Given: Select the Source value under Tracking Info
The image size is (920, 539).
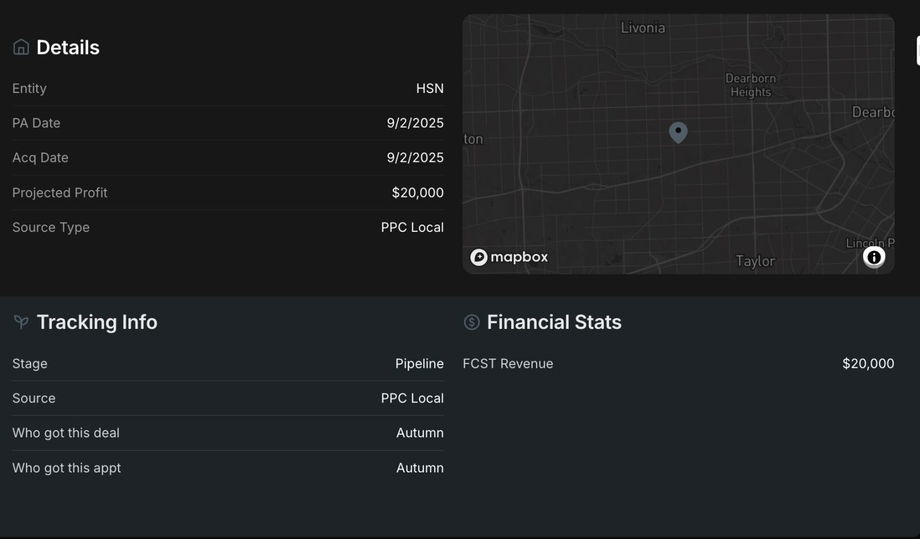Looking at the screenshot, I should [x=412, y=398].
